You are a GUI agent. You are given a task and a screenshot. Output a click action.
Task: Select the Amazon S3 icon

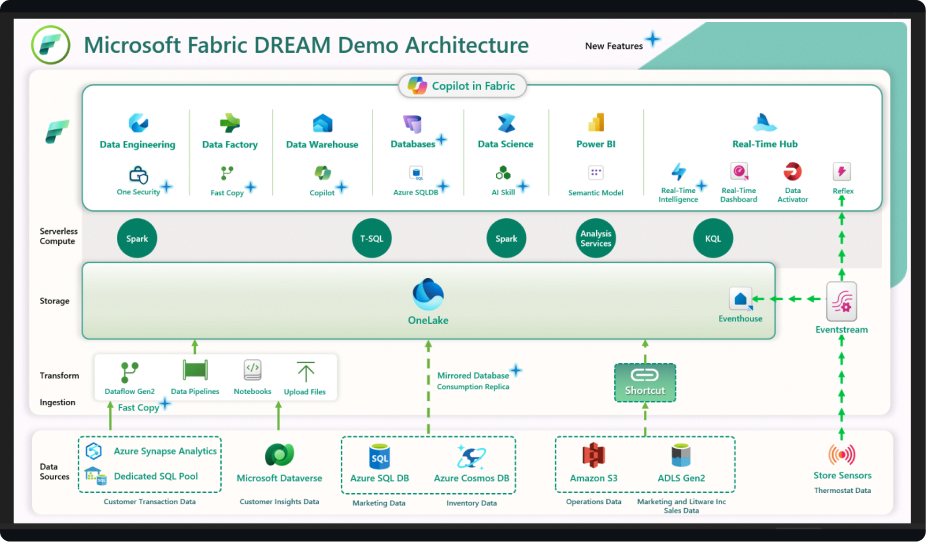[594, 456]
